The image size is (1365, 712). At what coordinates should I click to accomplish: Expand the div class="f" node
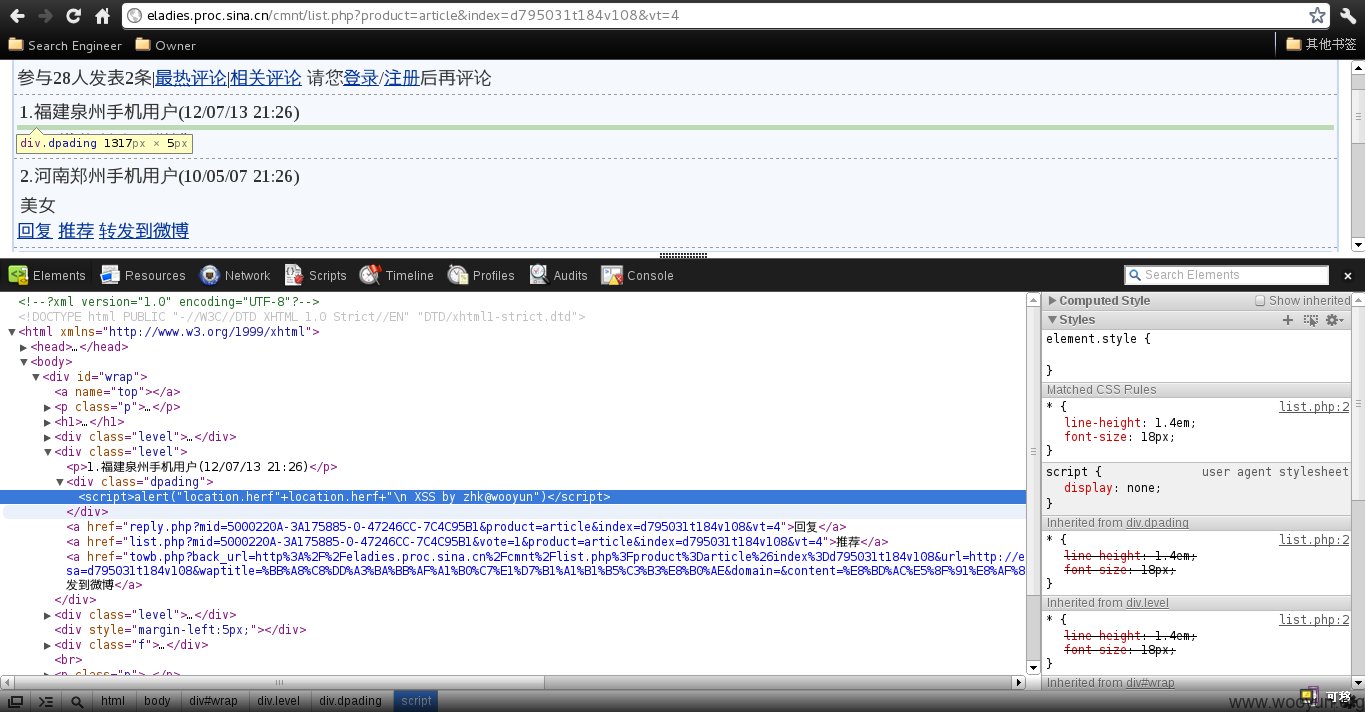click(48, 645)
